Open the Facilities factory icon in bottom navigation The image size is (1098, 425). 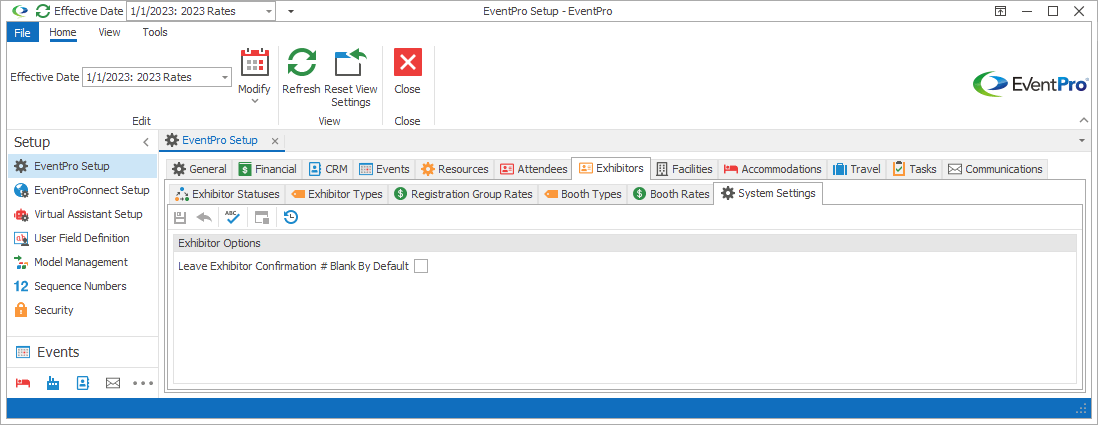click(x=53, y=383)
